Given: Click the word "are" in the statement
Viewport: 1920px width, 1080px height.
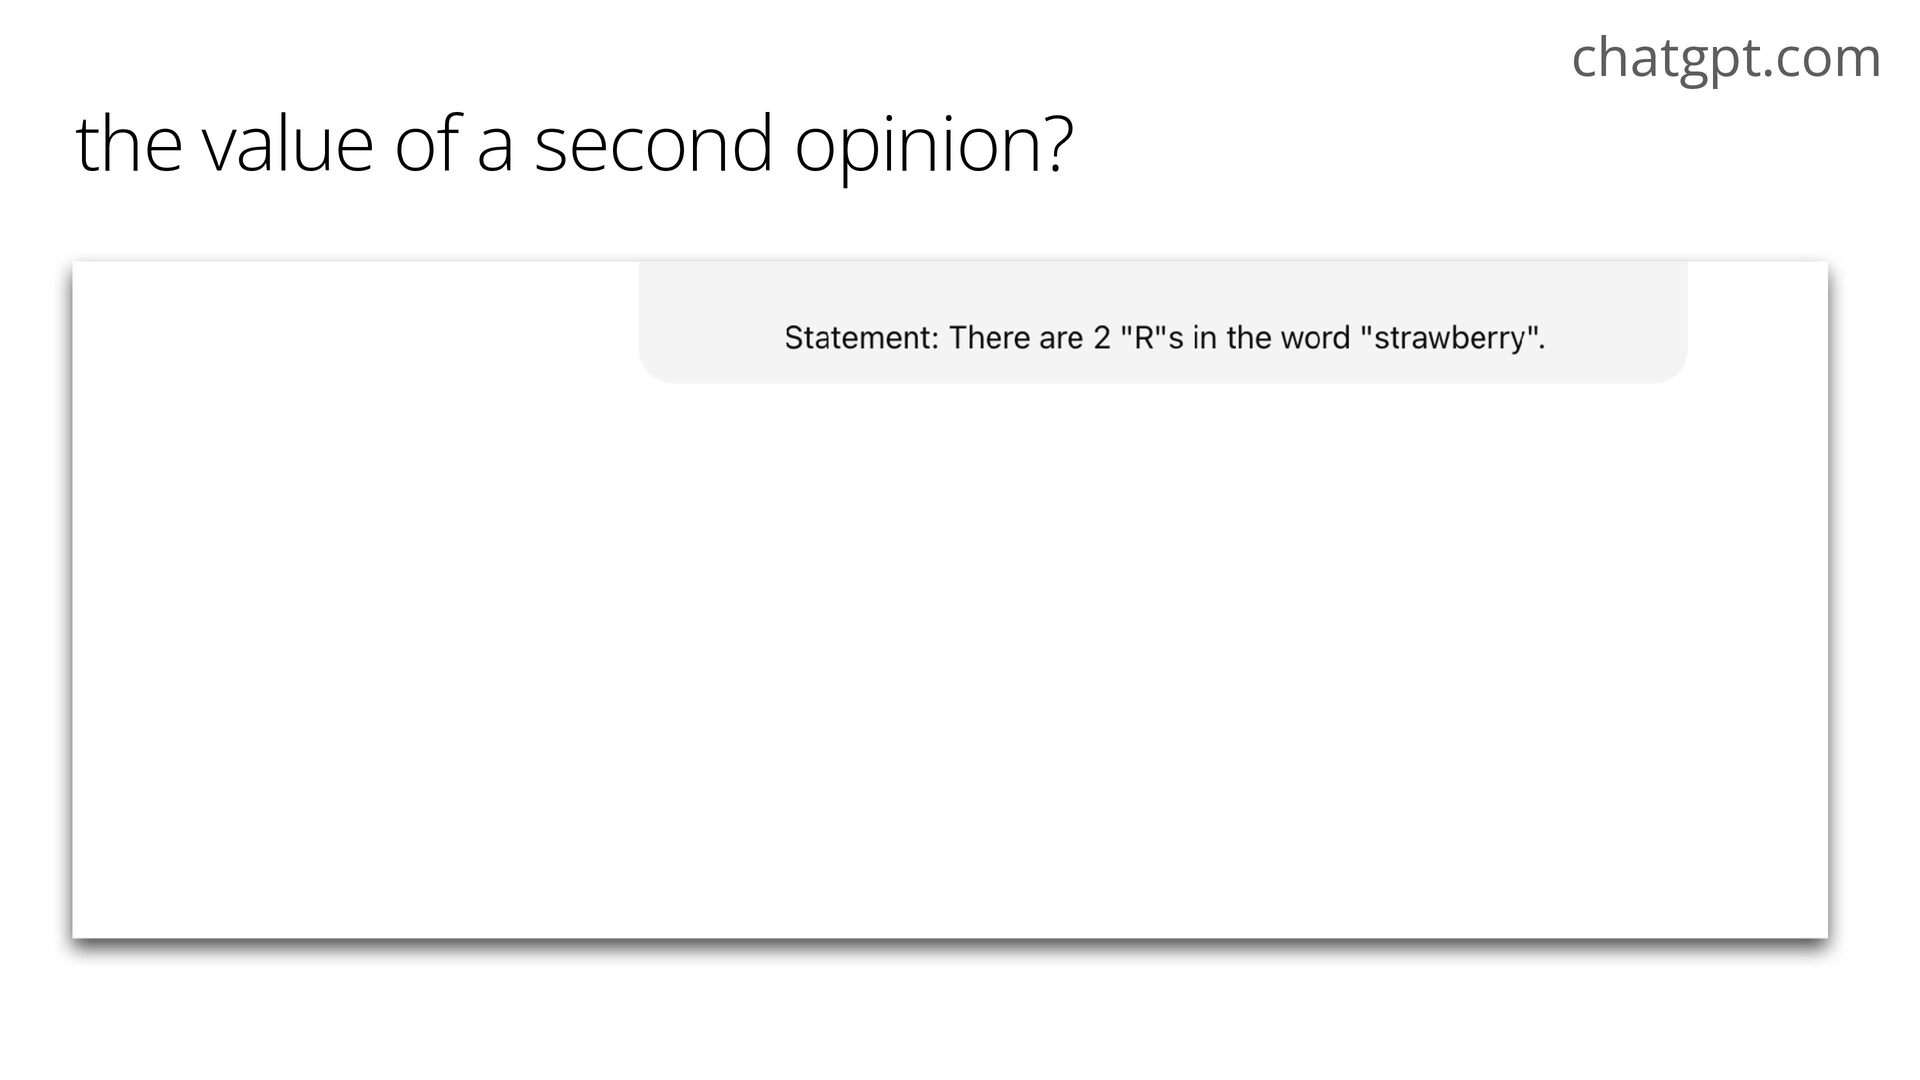Looking at the screenshot, I should pos(1061,339).
